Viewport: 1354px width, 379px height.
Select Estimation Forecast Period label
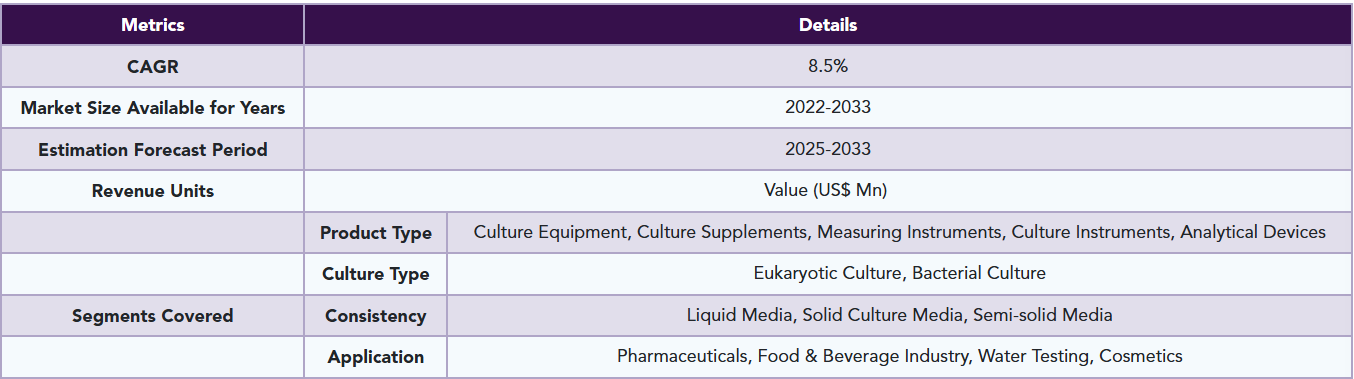[153, 149]
